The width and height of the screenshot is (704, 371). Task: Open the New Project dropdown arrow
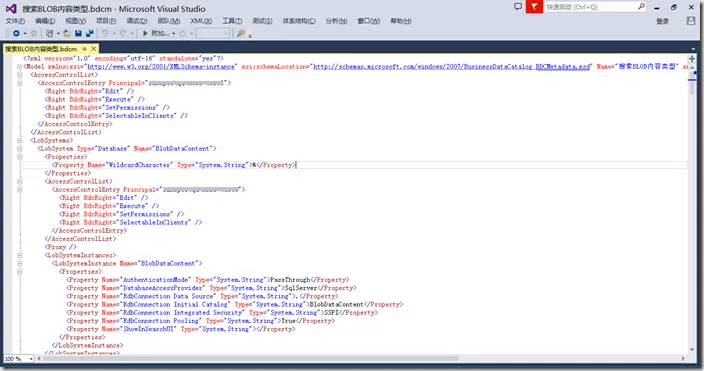[58, 33]
